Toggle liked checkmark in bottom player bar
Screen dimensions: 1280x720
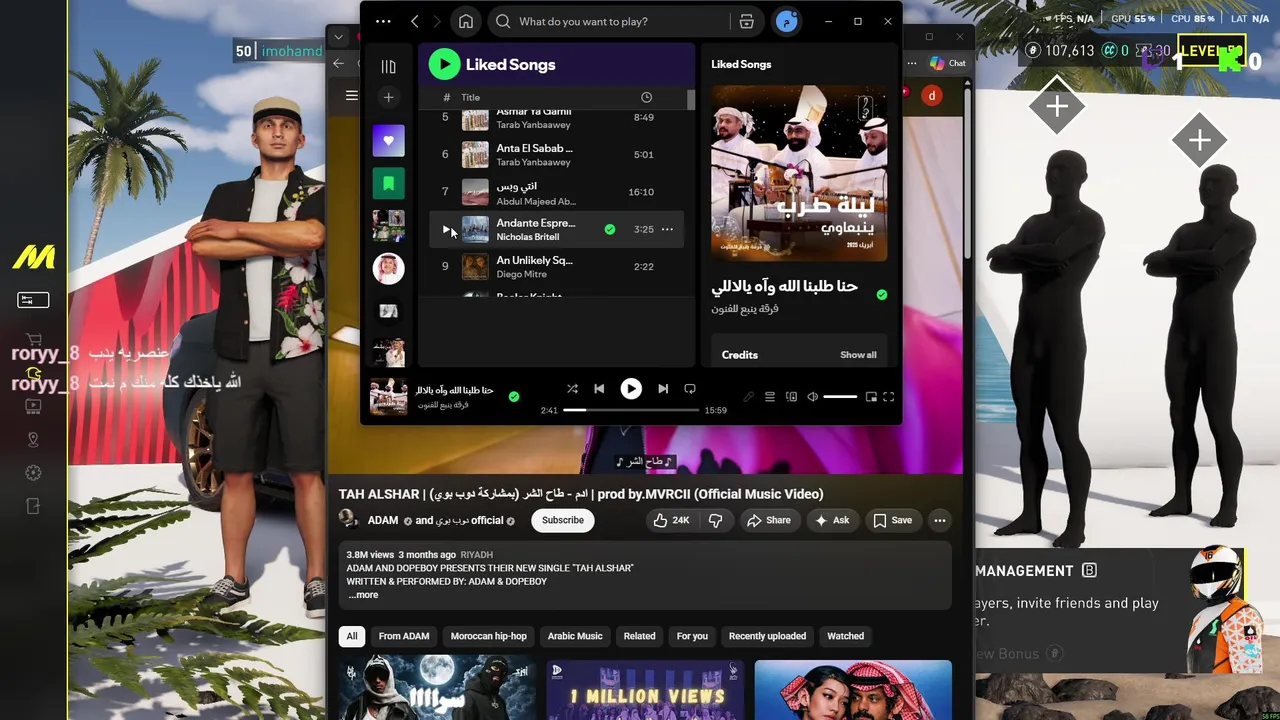click(x=514, y=397)
